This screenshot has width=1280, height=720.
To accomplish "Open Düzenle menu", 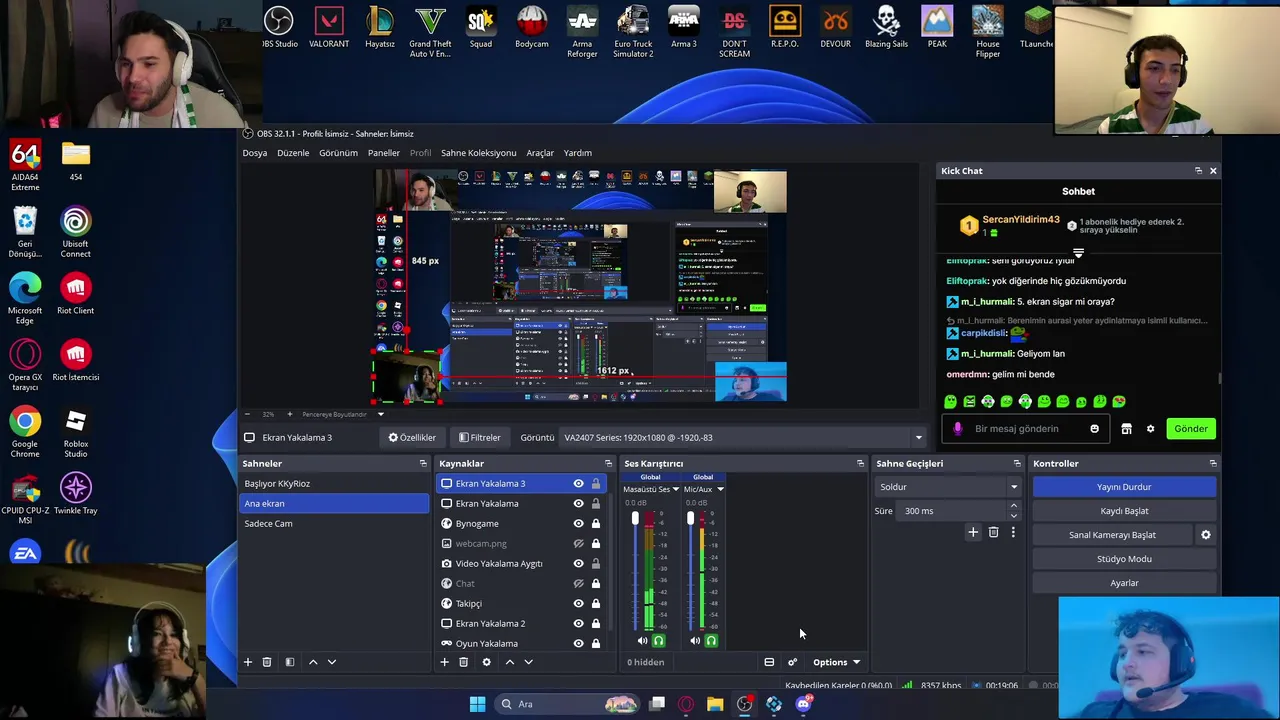I will [x=293, y=153].
